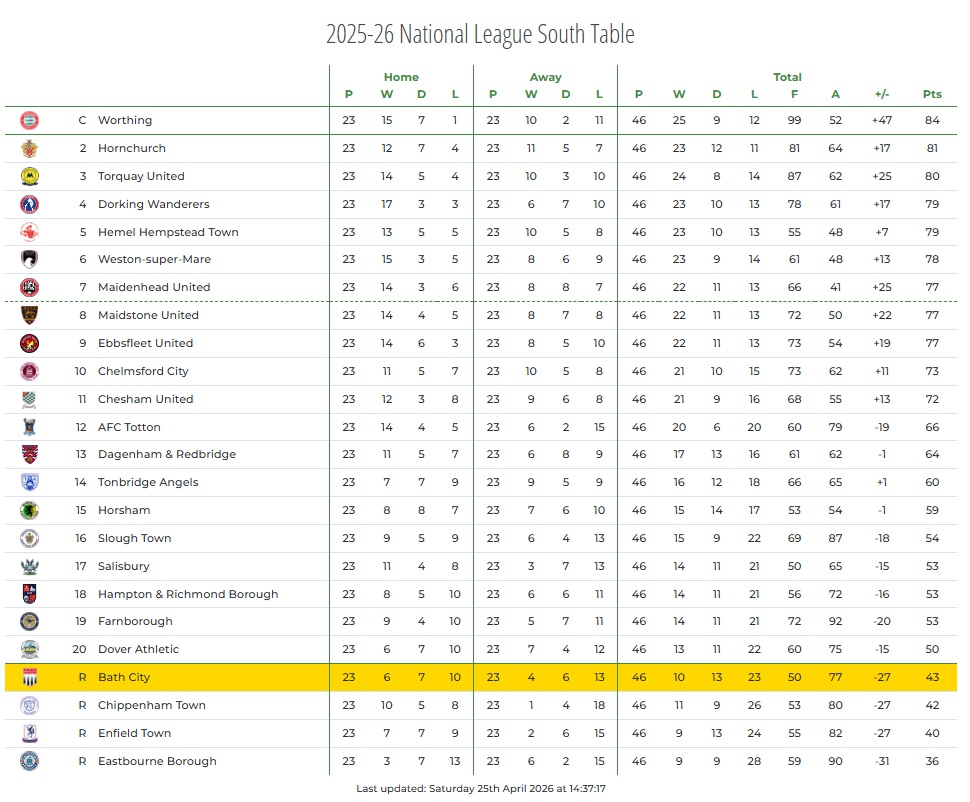Click the Home column group header
This screenshot has width=970, height=802.
point(401,77)
